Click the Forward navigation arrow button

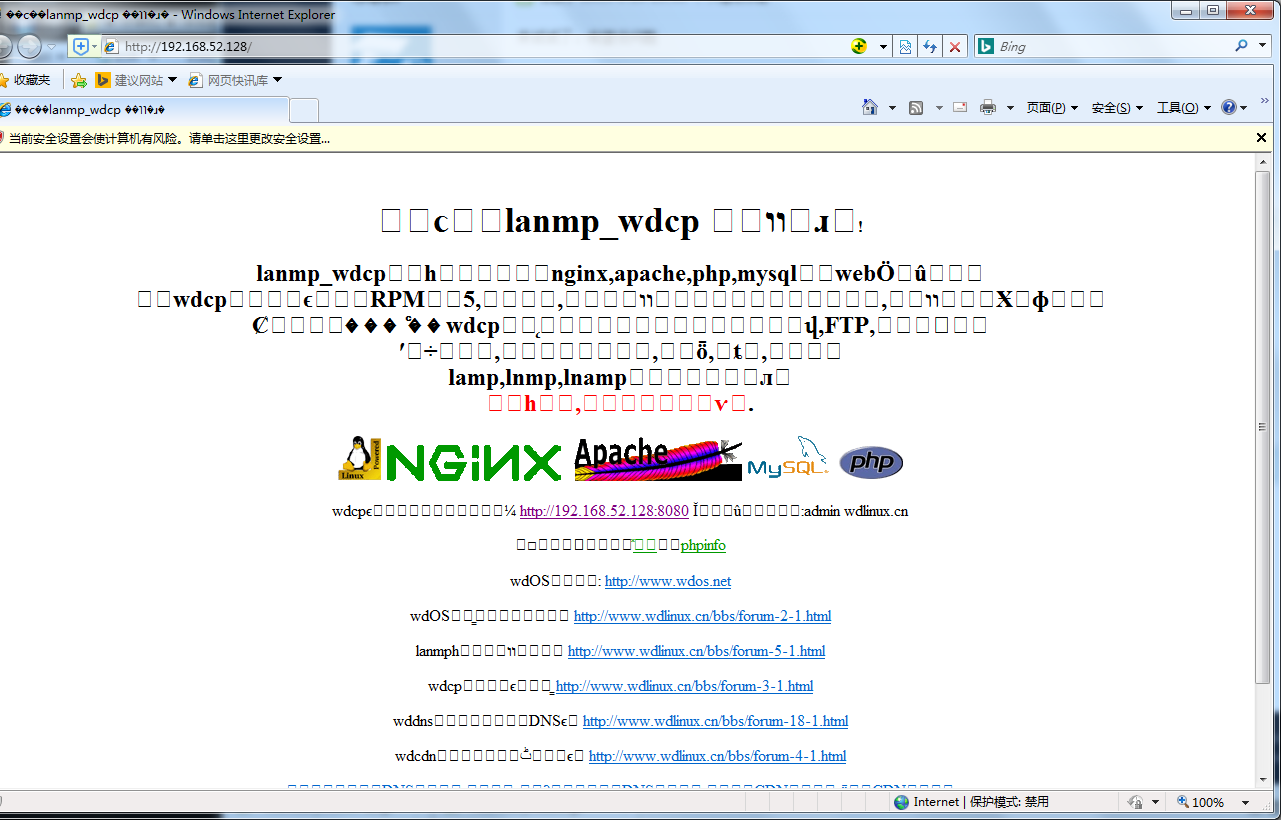coord(30,46)
